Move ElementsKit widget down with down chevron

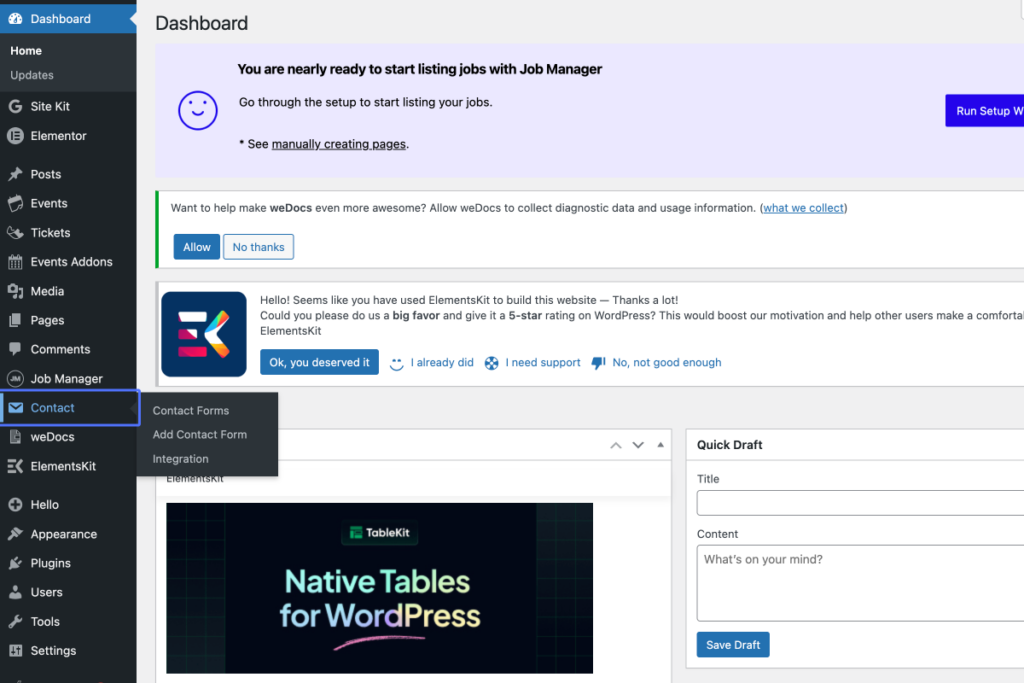pyautogui.click(x=638, y=445)
